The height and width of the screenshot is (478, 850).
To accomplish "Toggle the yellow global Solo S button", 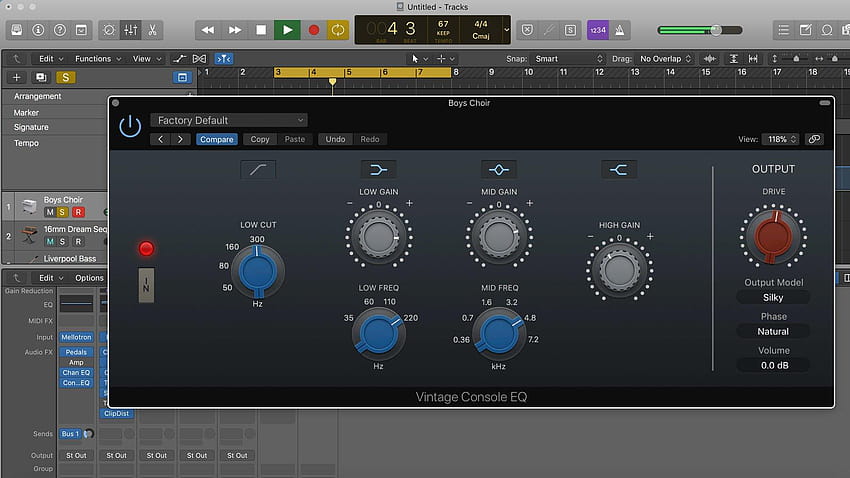I will [x=66, y=77].
